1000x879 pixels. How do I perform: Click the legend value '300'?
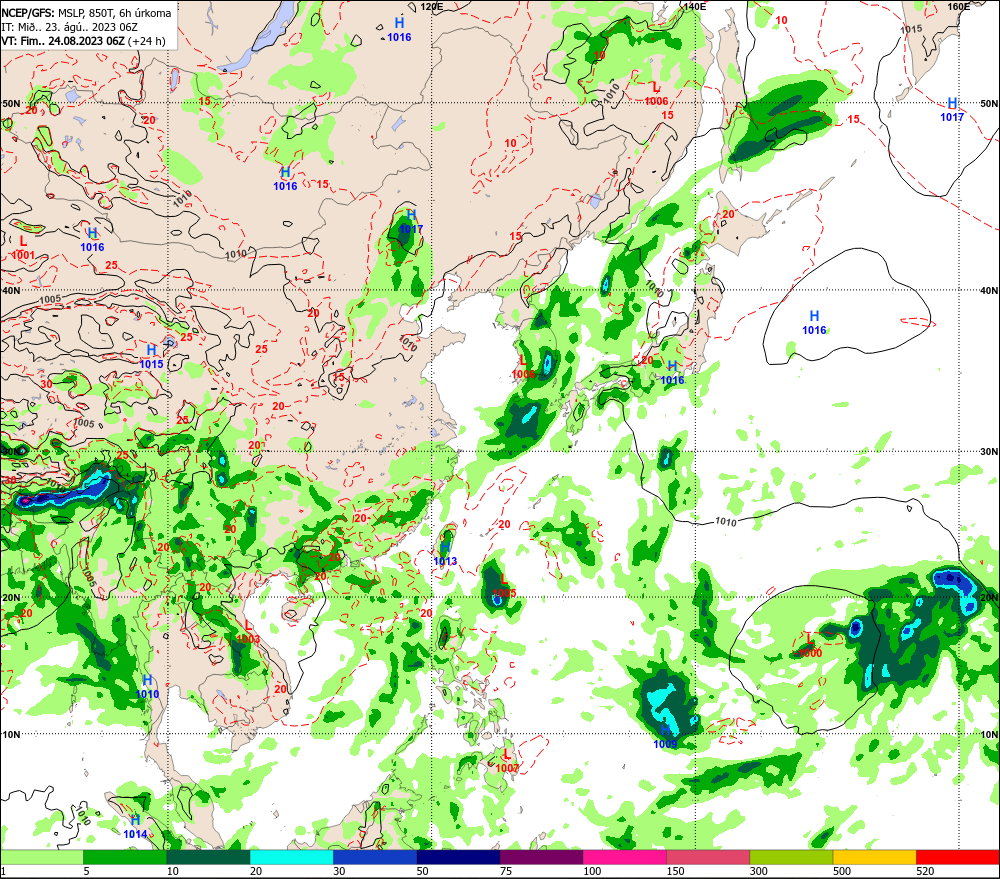(759, 871)
